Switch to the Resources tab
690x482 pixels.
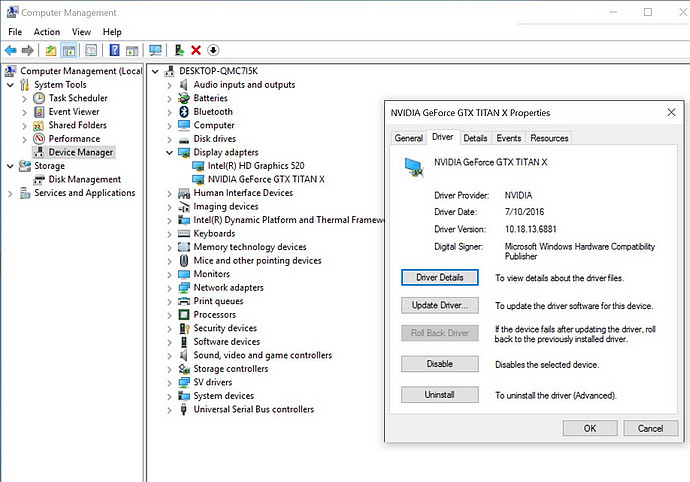[x=549, y=138]
